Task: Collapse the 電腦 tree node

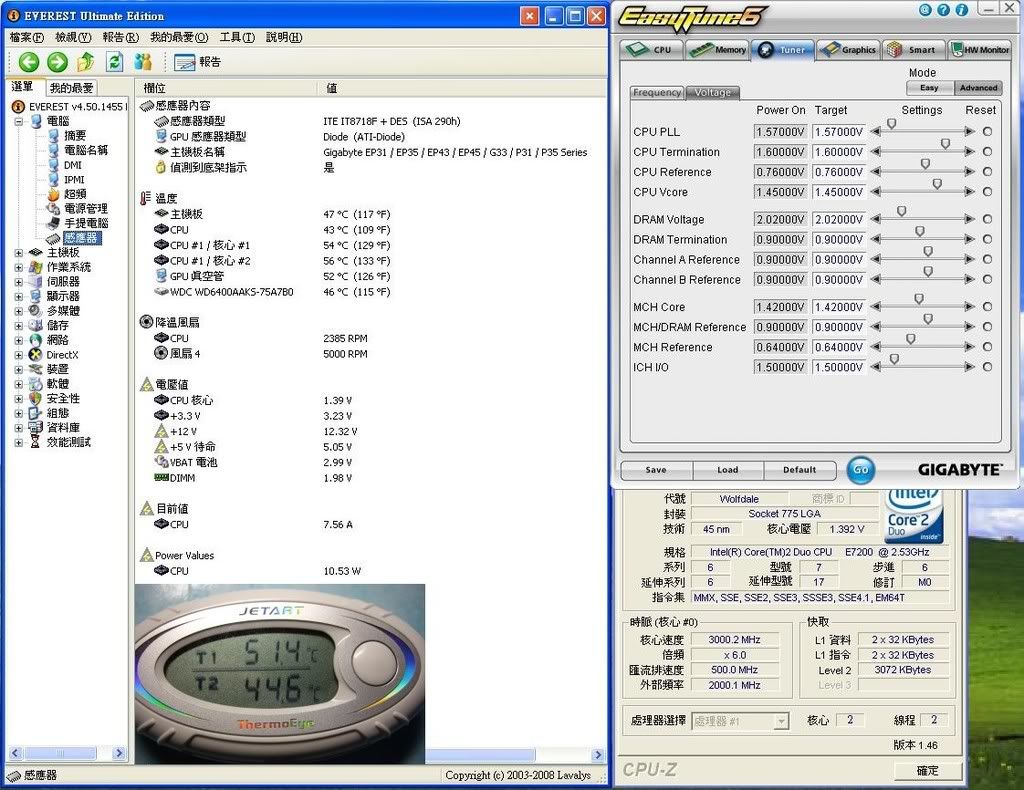Action: coord(18,121)
